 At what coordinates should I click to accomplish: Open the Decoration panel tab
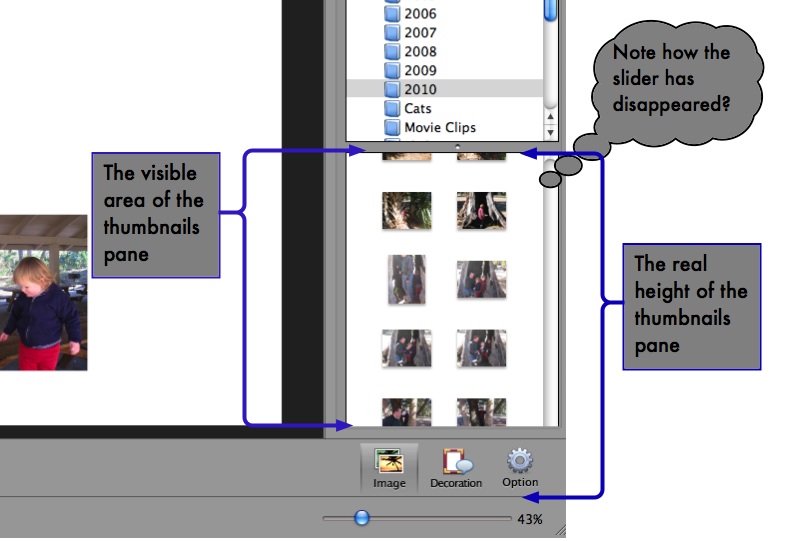pos(456,469)
